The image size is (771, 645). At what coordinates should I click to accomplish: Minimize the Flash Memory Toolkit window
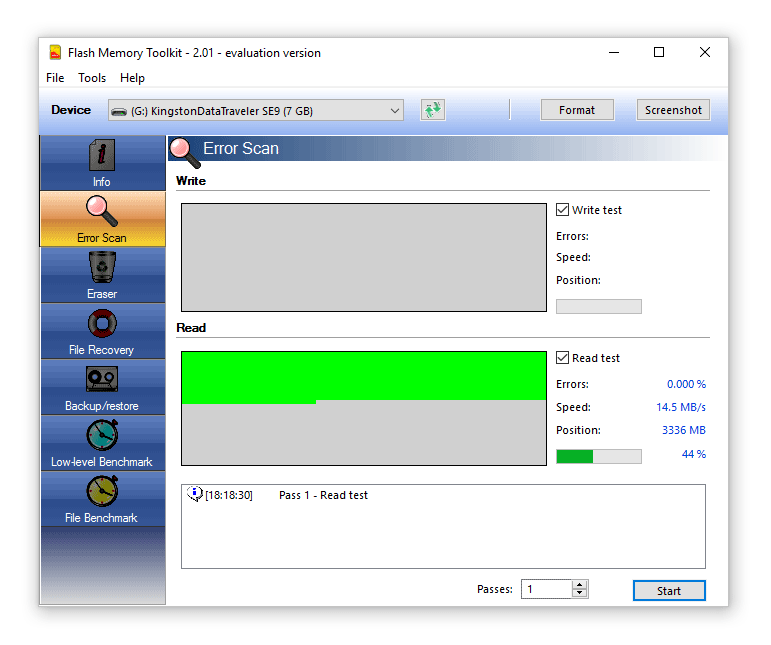(614, 52)
